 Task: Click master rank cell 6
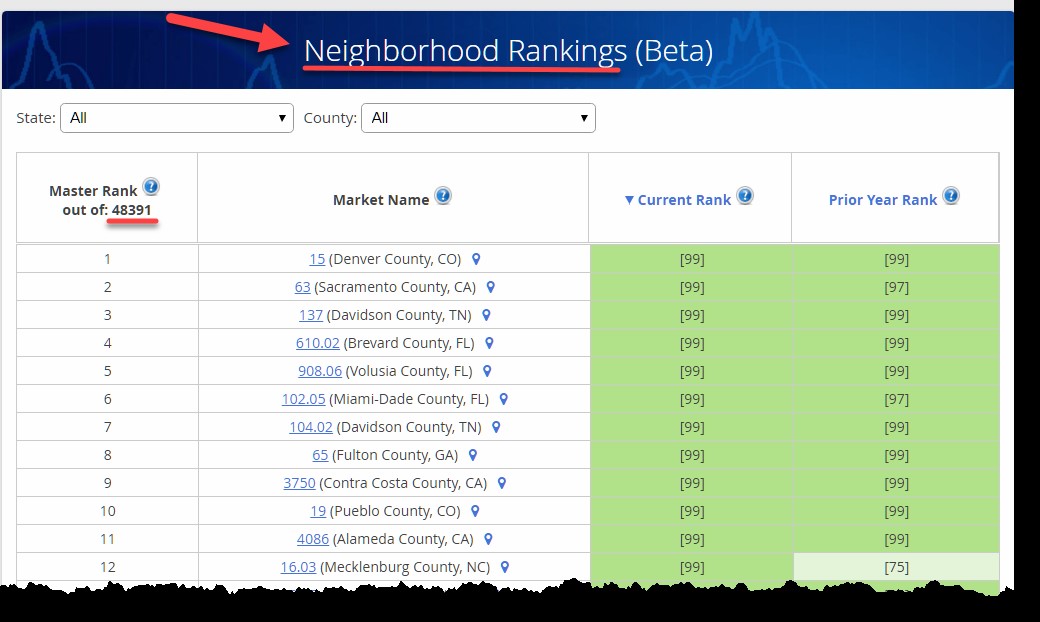(x=107, y=399)
